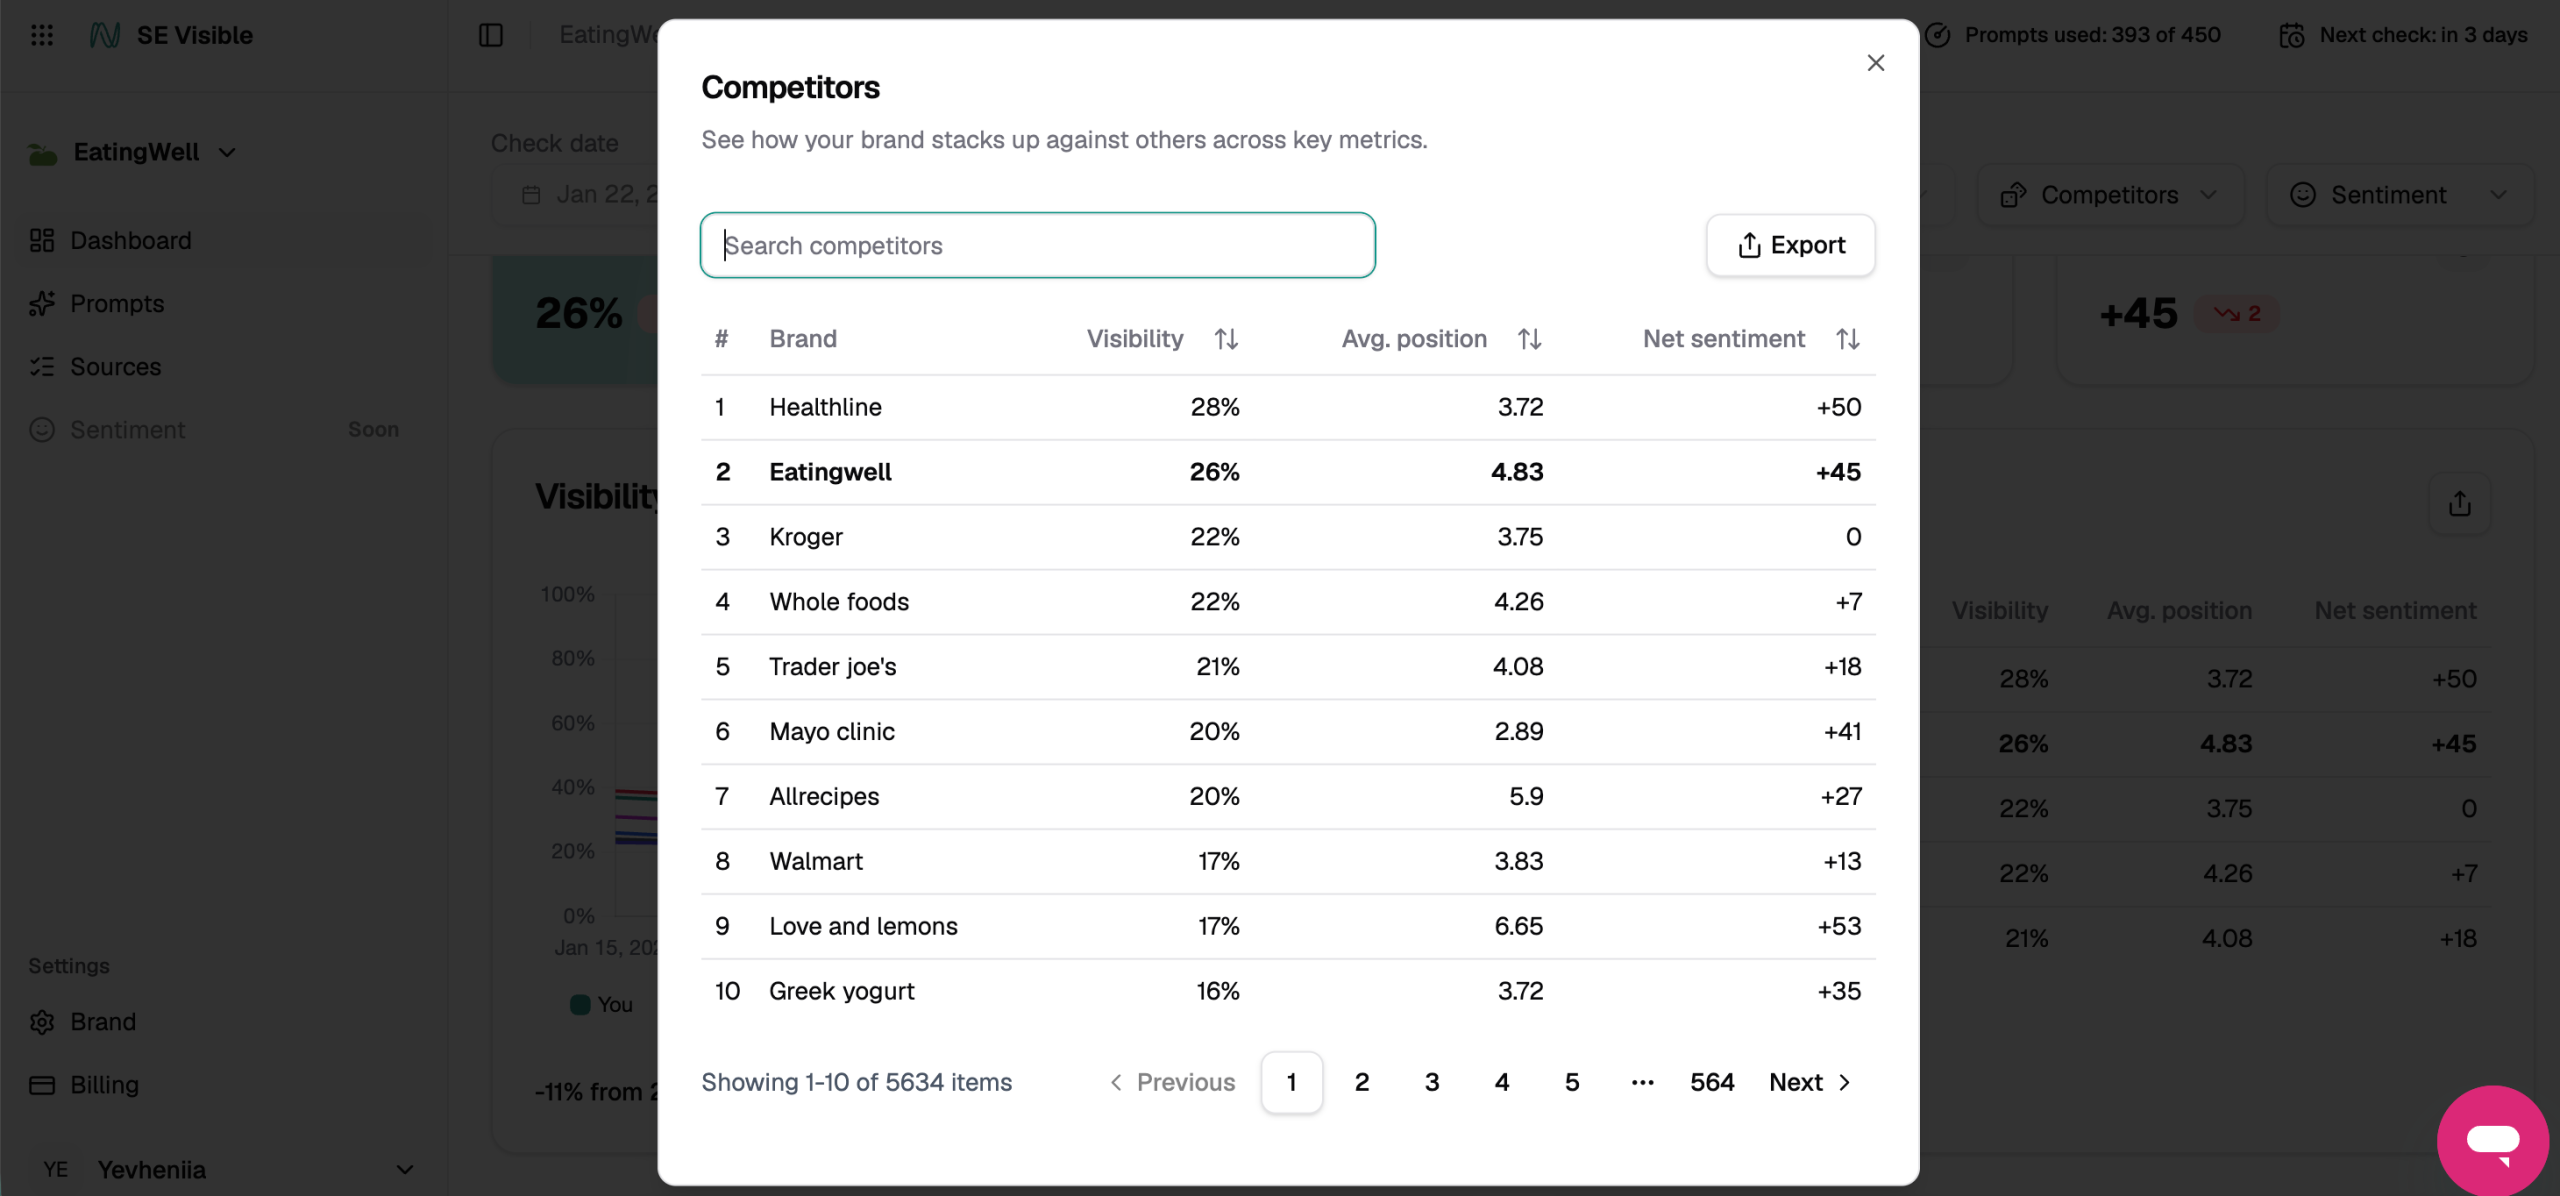This screenshot has height=1196, width=2560.
Task: Close the Competitors dialog with the X
Action: (x=1875, y=63)
